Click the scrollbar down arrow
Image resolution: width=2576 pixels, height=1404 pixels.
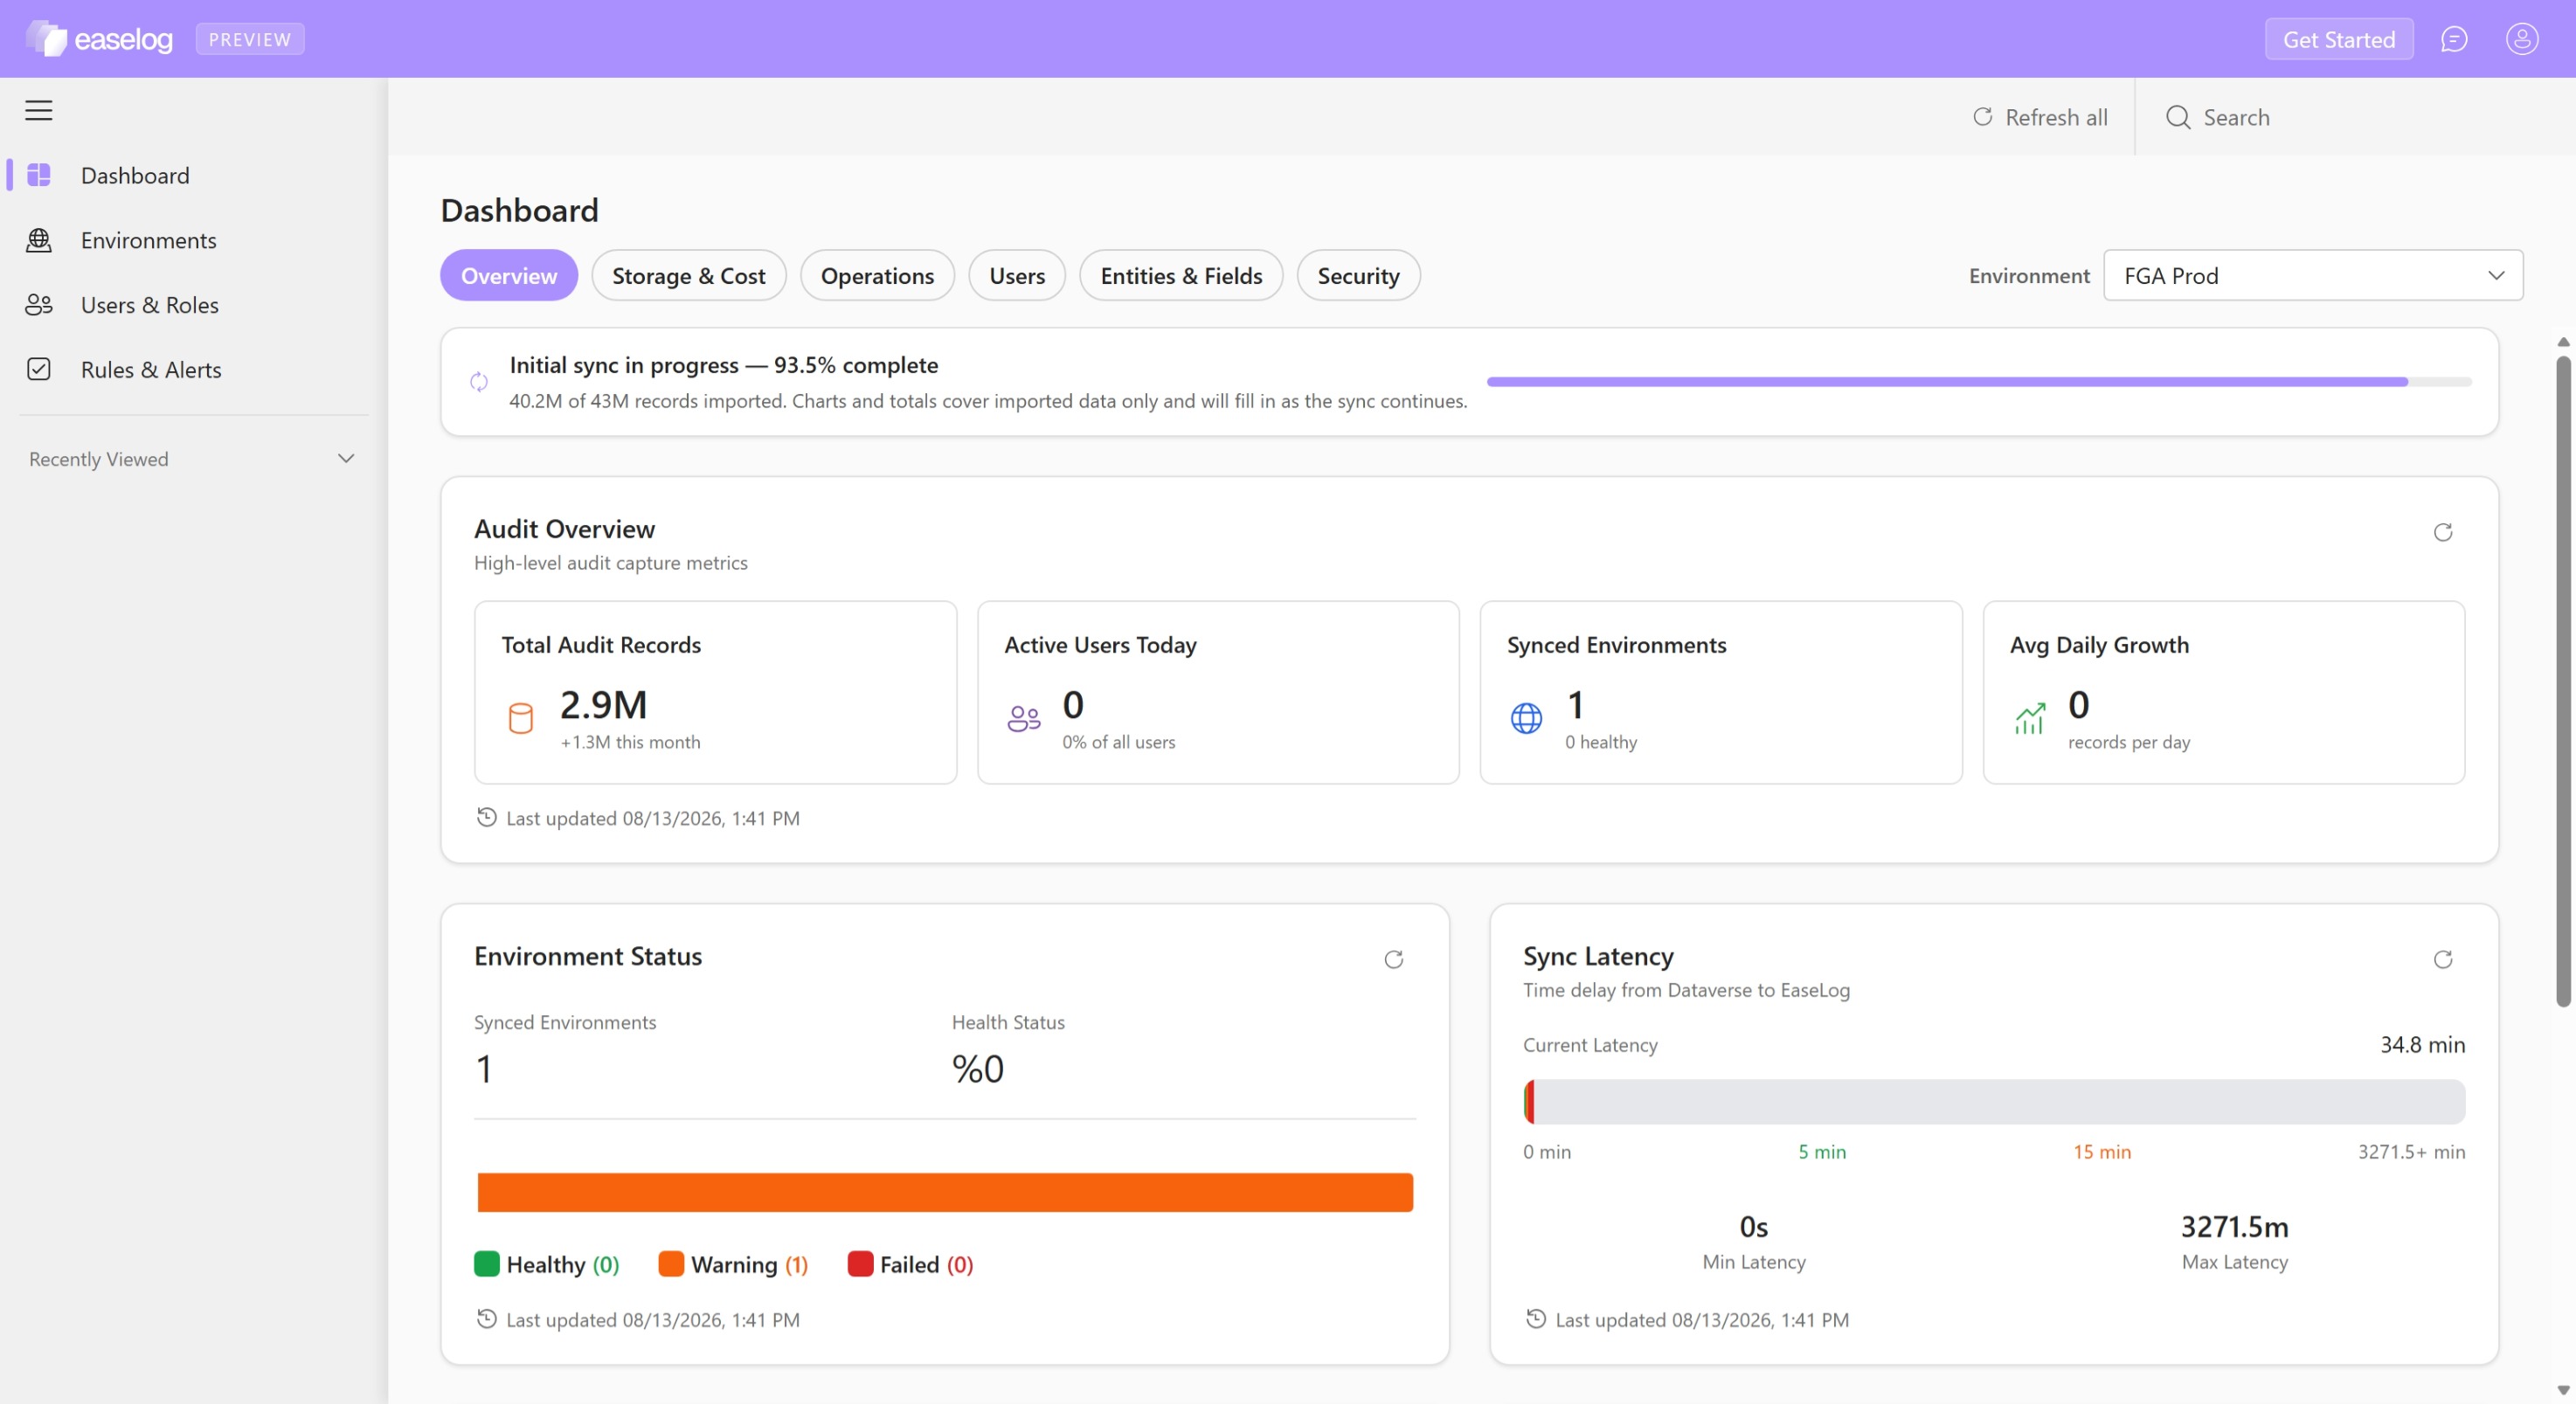click(2563, 1390)
